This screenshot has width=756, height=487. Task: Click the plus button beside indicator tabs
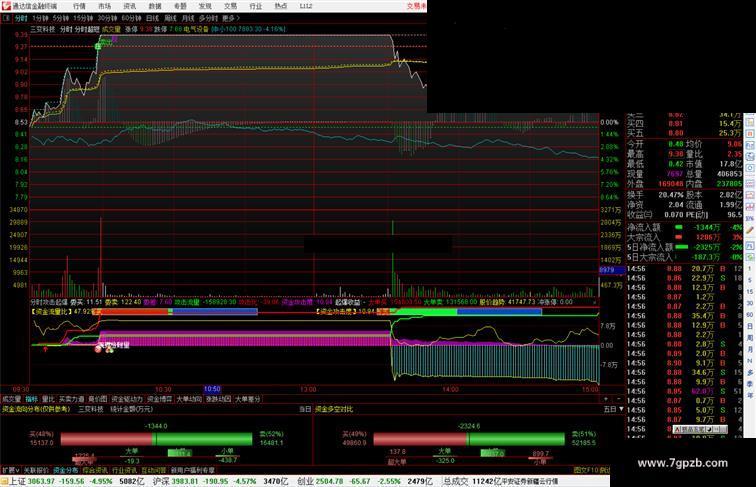pos(606,399)
